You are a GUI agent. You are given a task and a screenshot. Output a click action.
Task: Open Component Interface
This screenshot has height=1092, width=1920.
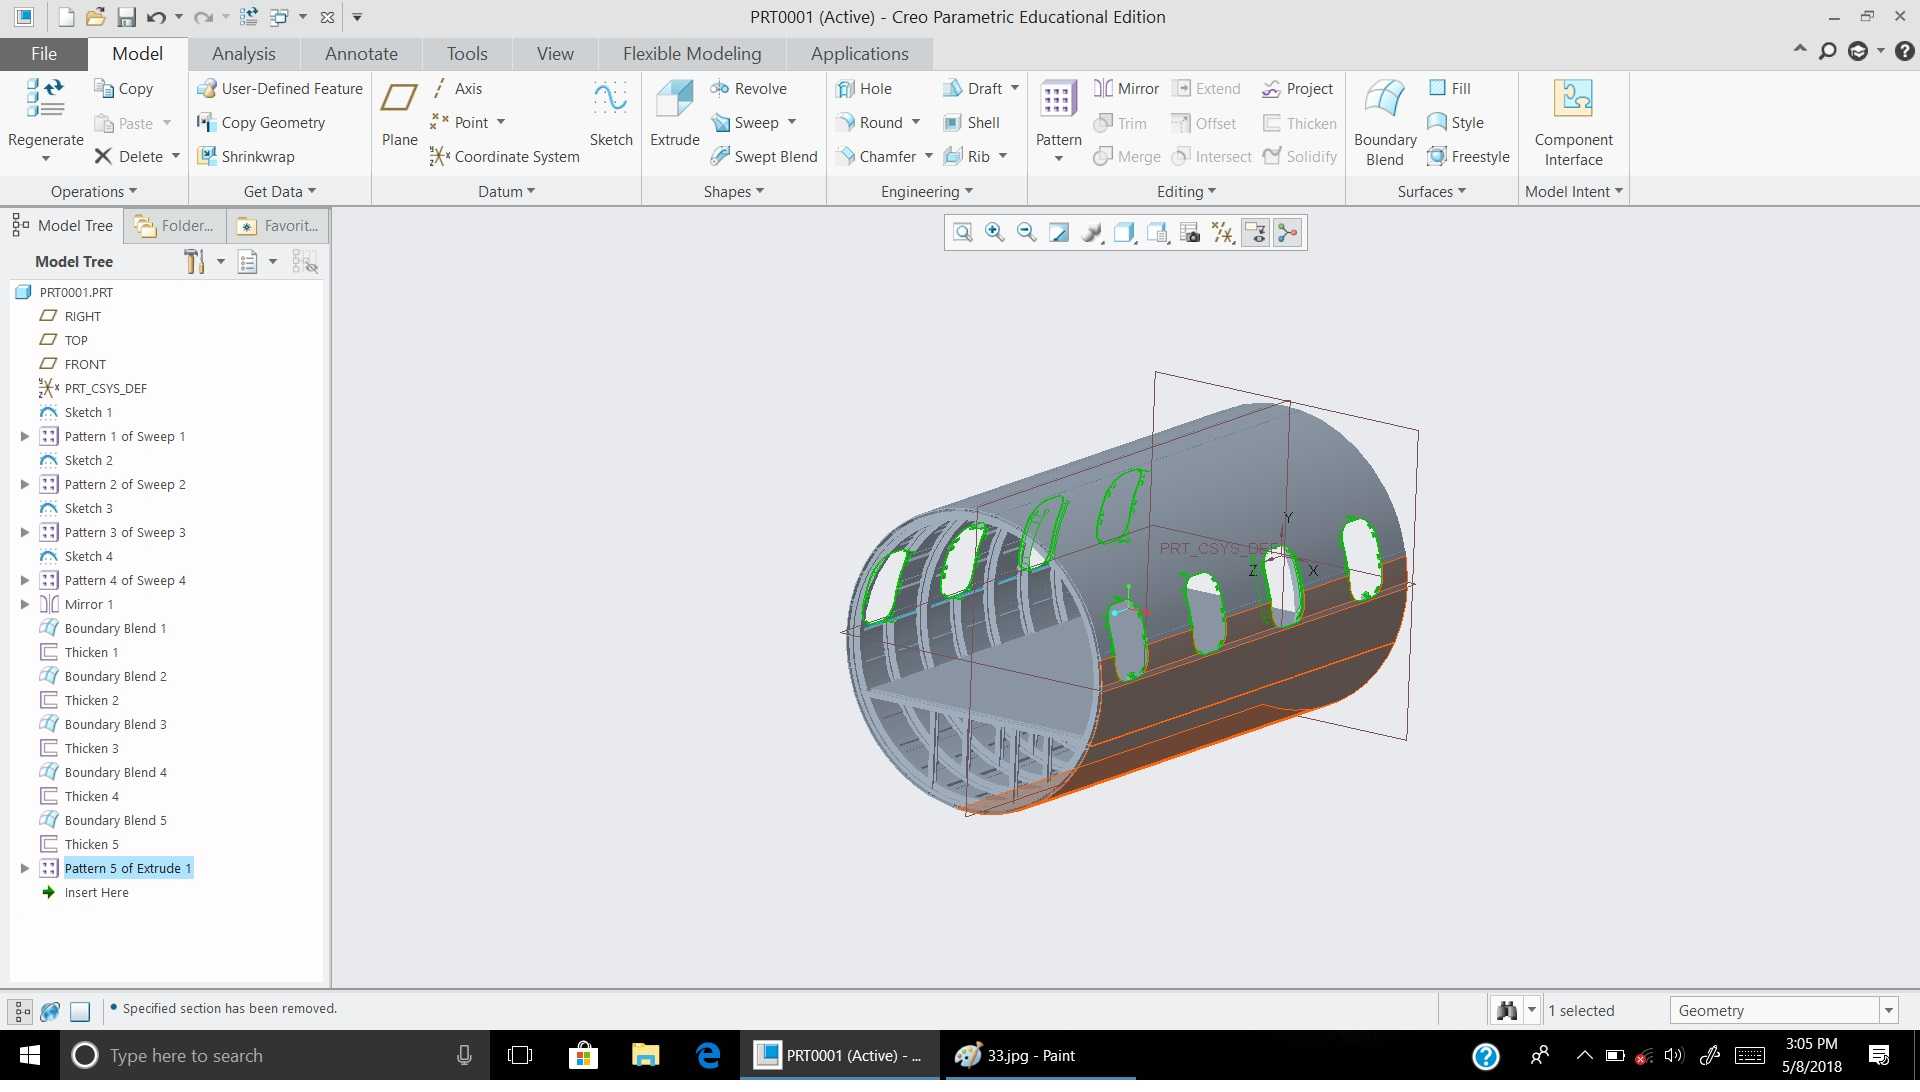tap(1573, 122)
